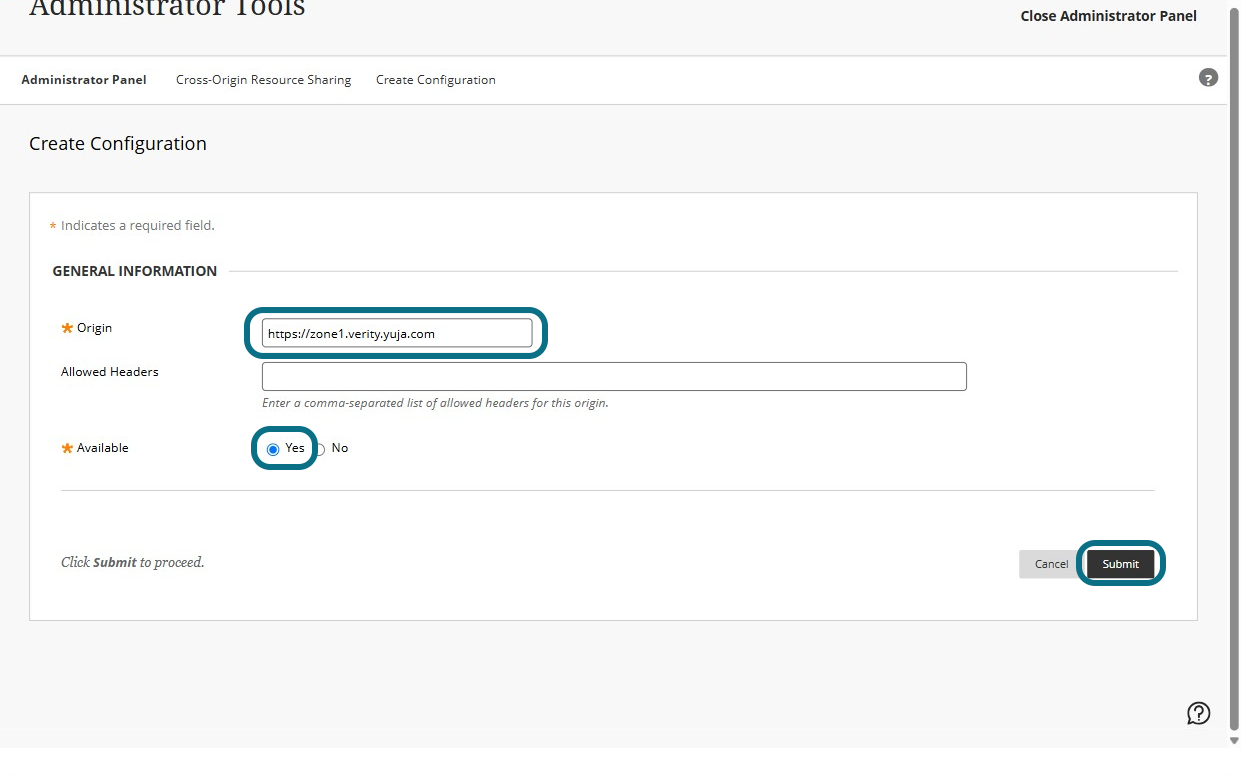
Task: Submit the configuration form
Action: click(1120, 564)
